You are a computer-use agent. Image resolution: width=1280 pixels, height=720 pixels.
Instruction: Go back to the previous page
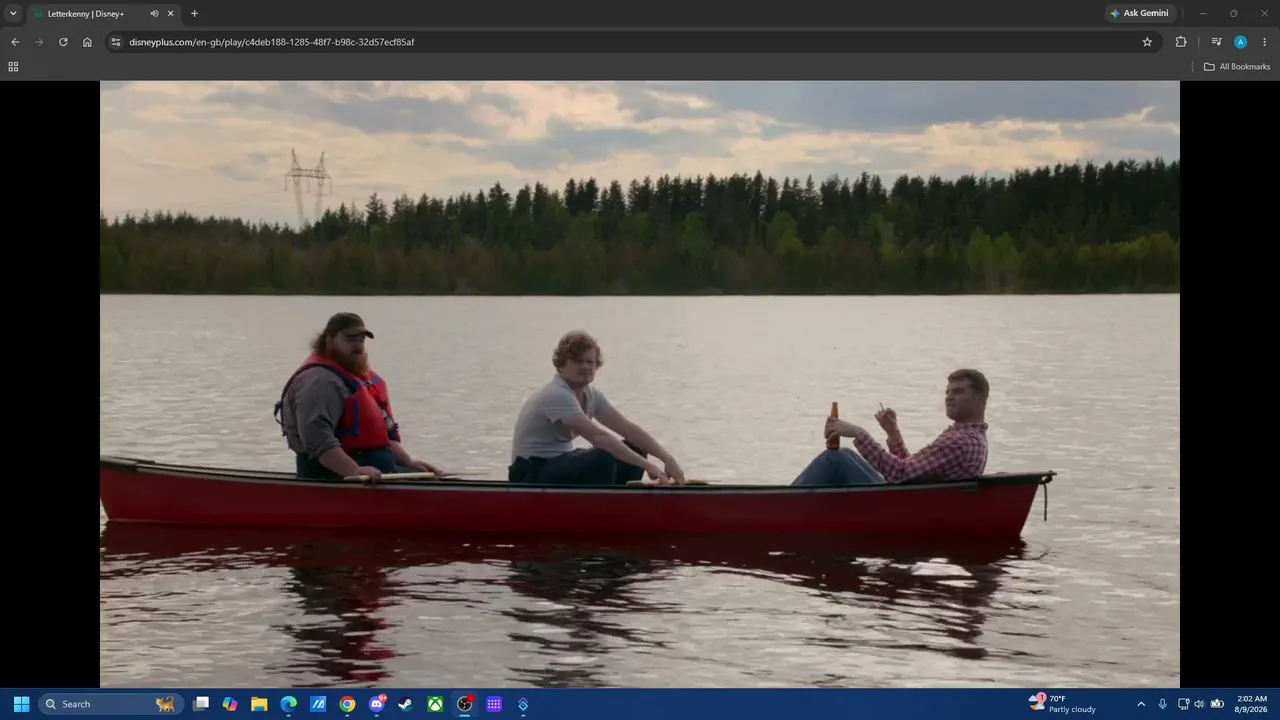coord(15,42)
